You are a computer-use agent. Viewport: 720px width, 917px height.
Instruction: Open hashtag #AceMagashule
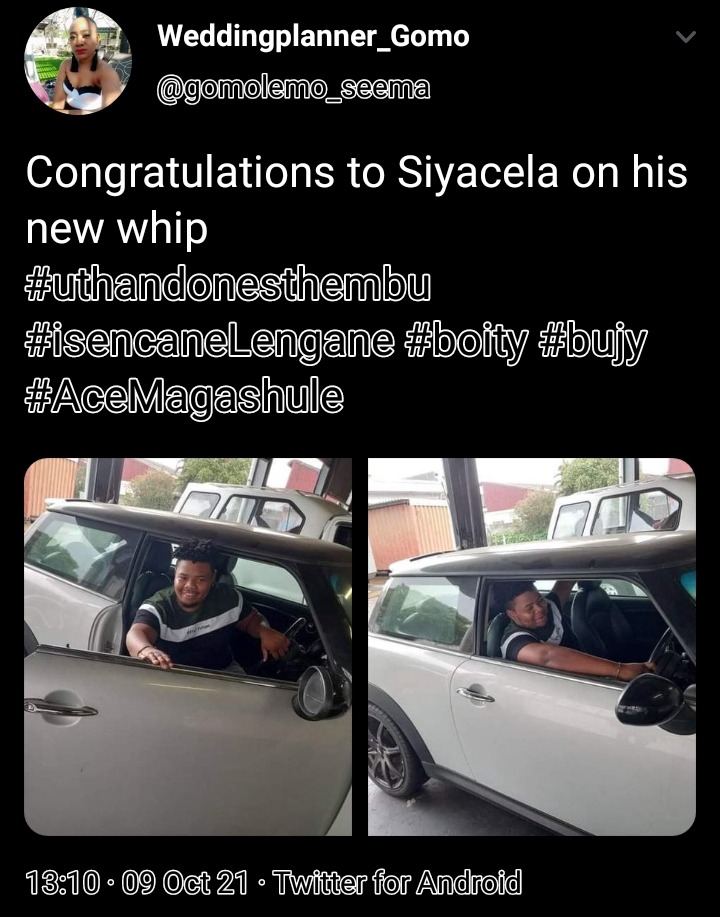click(185, 397)
